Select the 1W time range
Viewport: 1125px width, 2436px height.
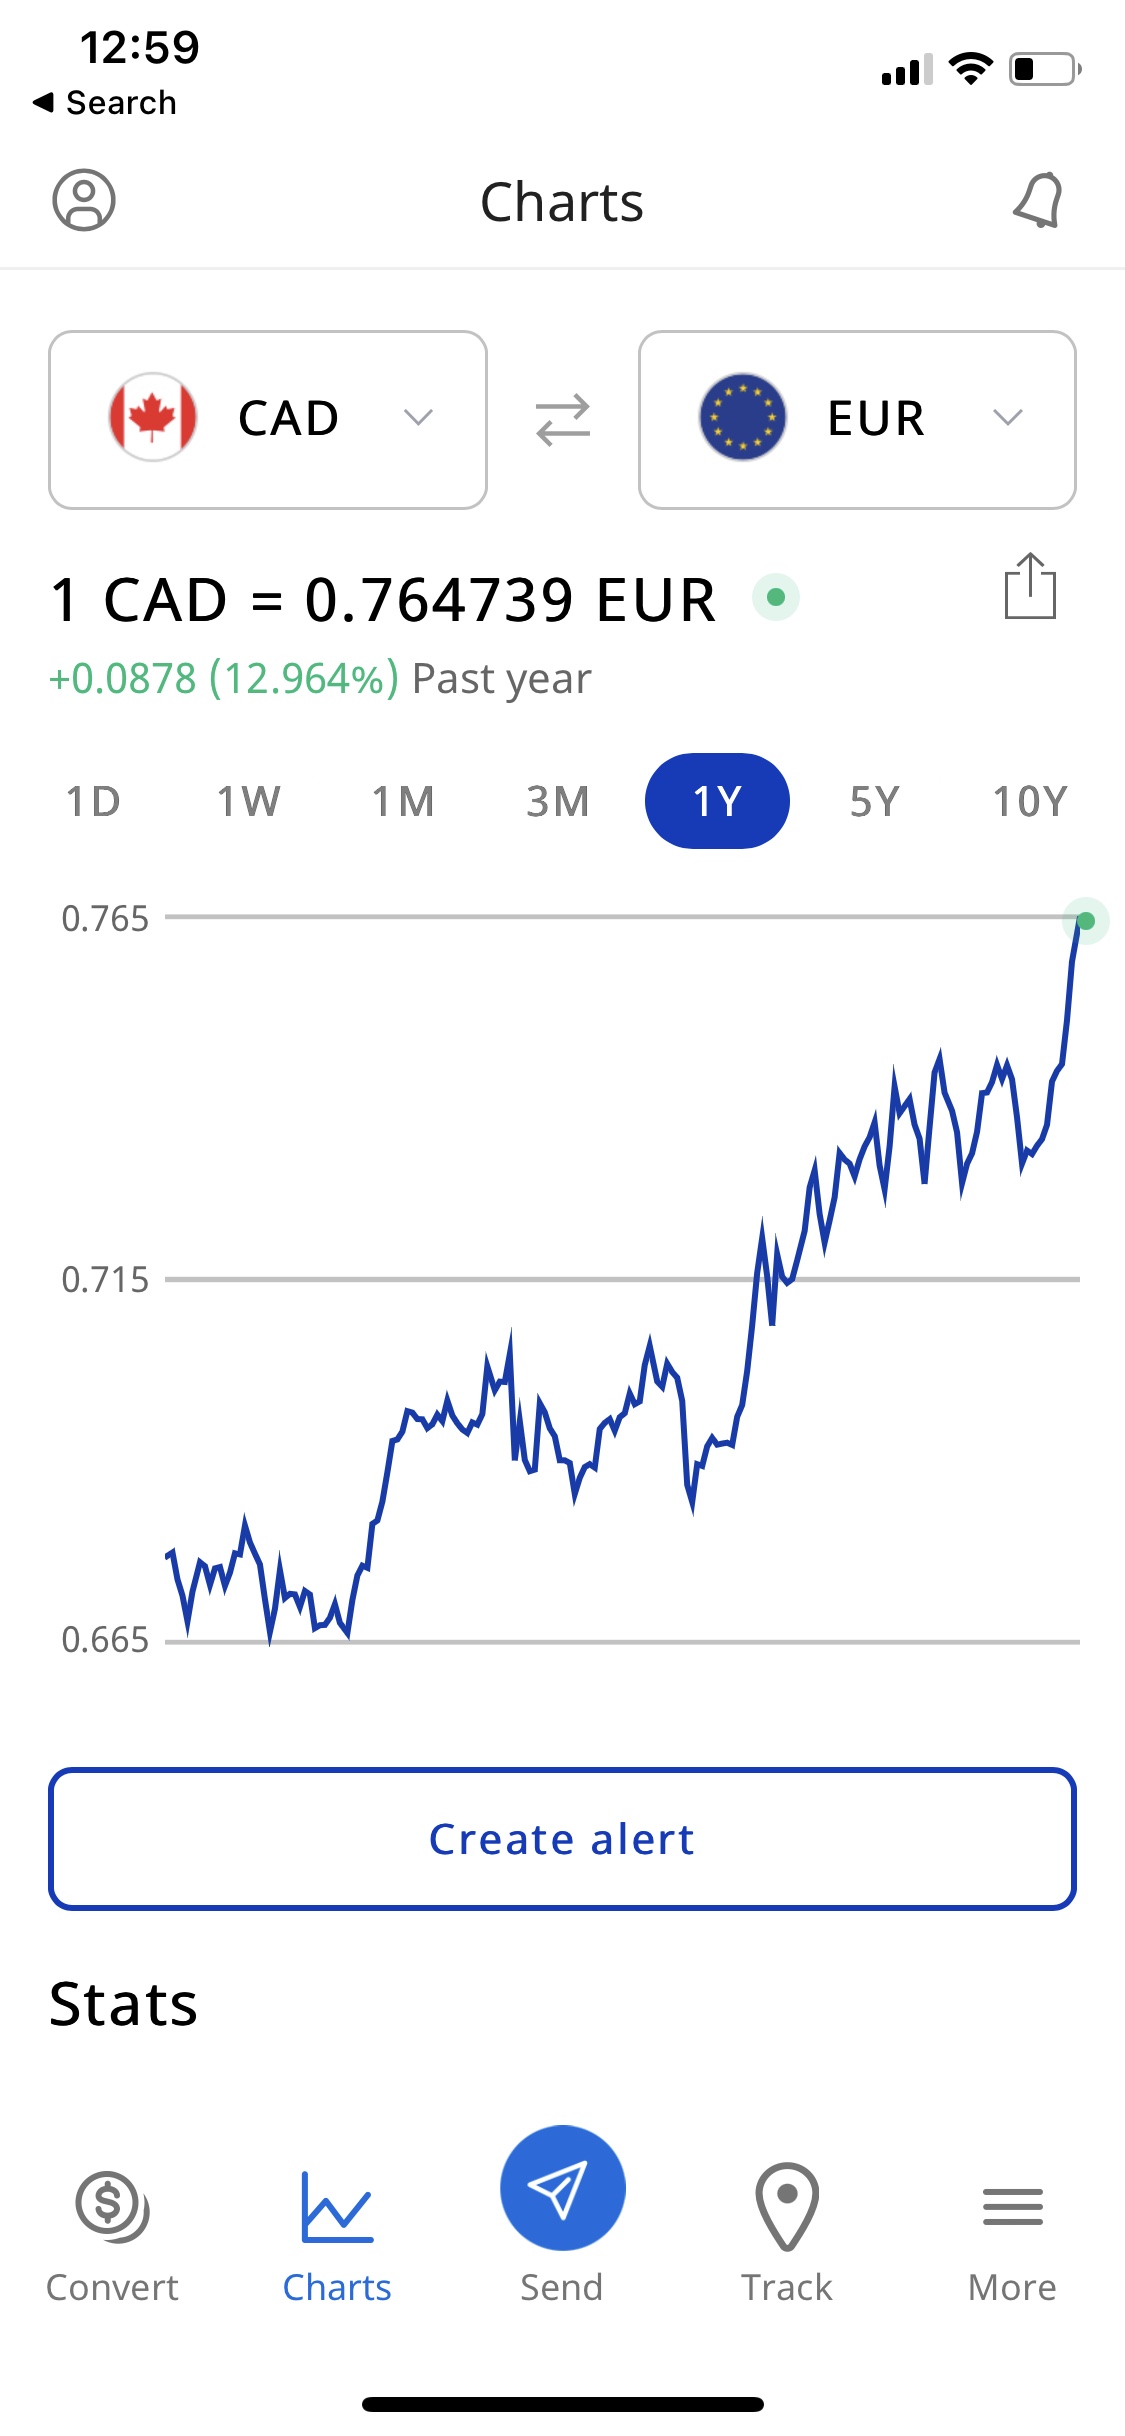click(249, 801)
